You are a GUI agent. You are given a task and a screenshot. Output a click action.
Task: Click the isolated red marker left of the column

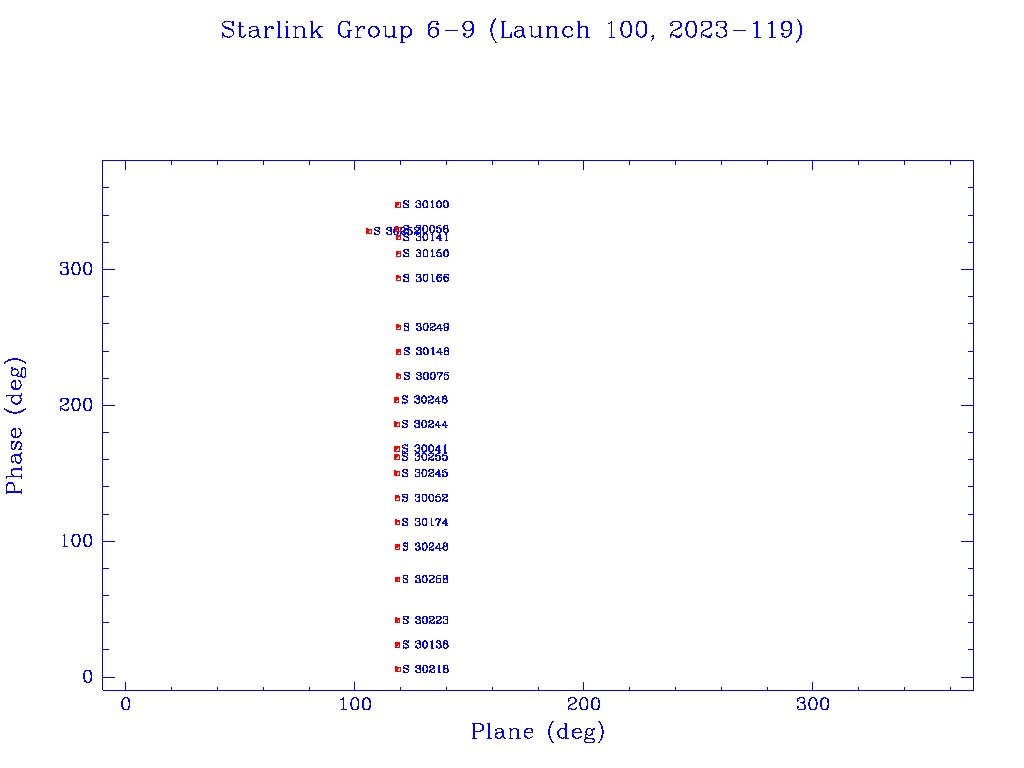coord(368,231)
